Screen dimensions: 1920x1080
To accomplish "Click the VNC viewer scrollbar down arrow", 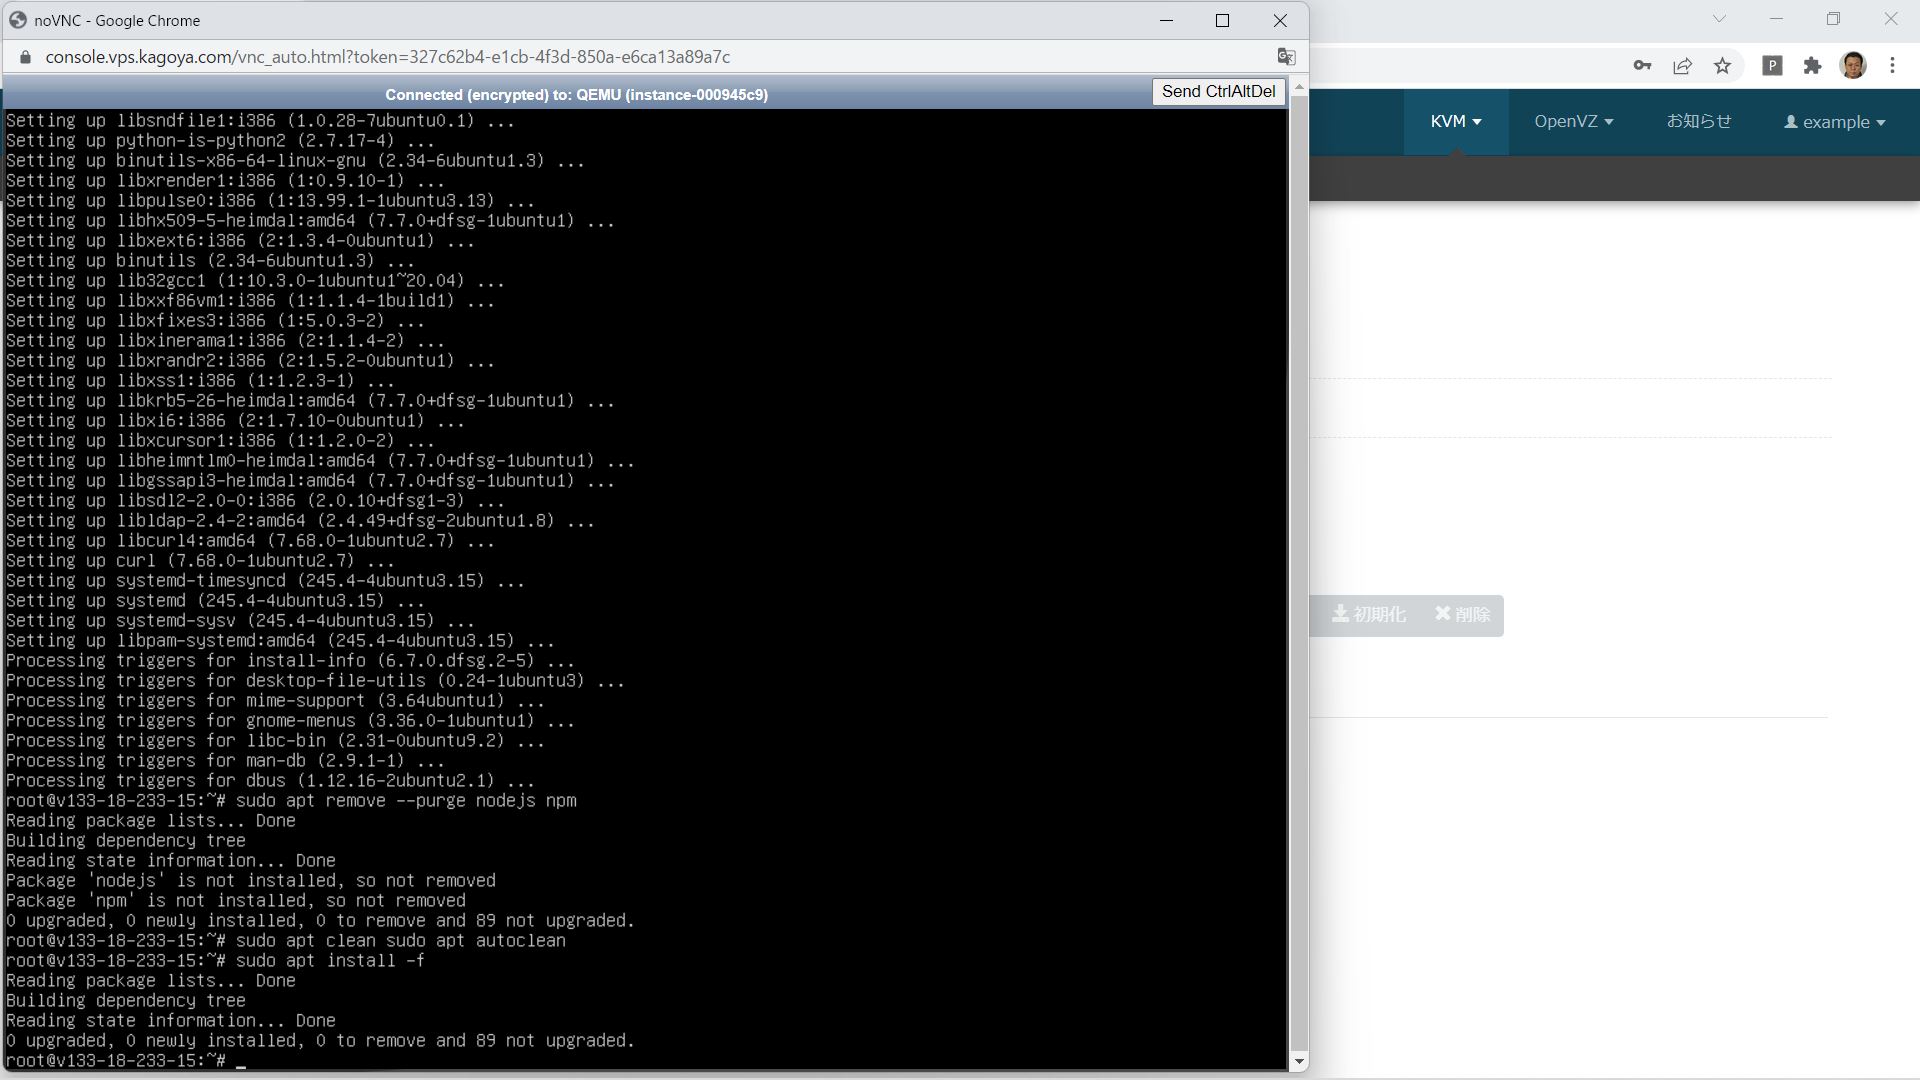I will [1299, 1061].
